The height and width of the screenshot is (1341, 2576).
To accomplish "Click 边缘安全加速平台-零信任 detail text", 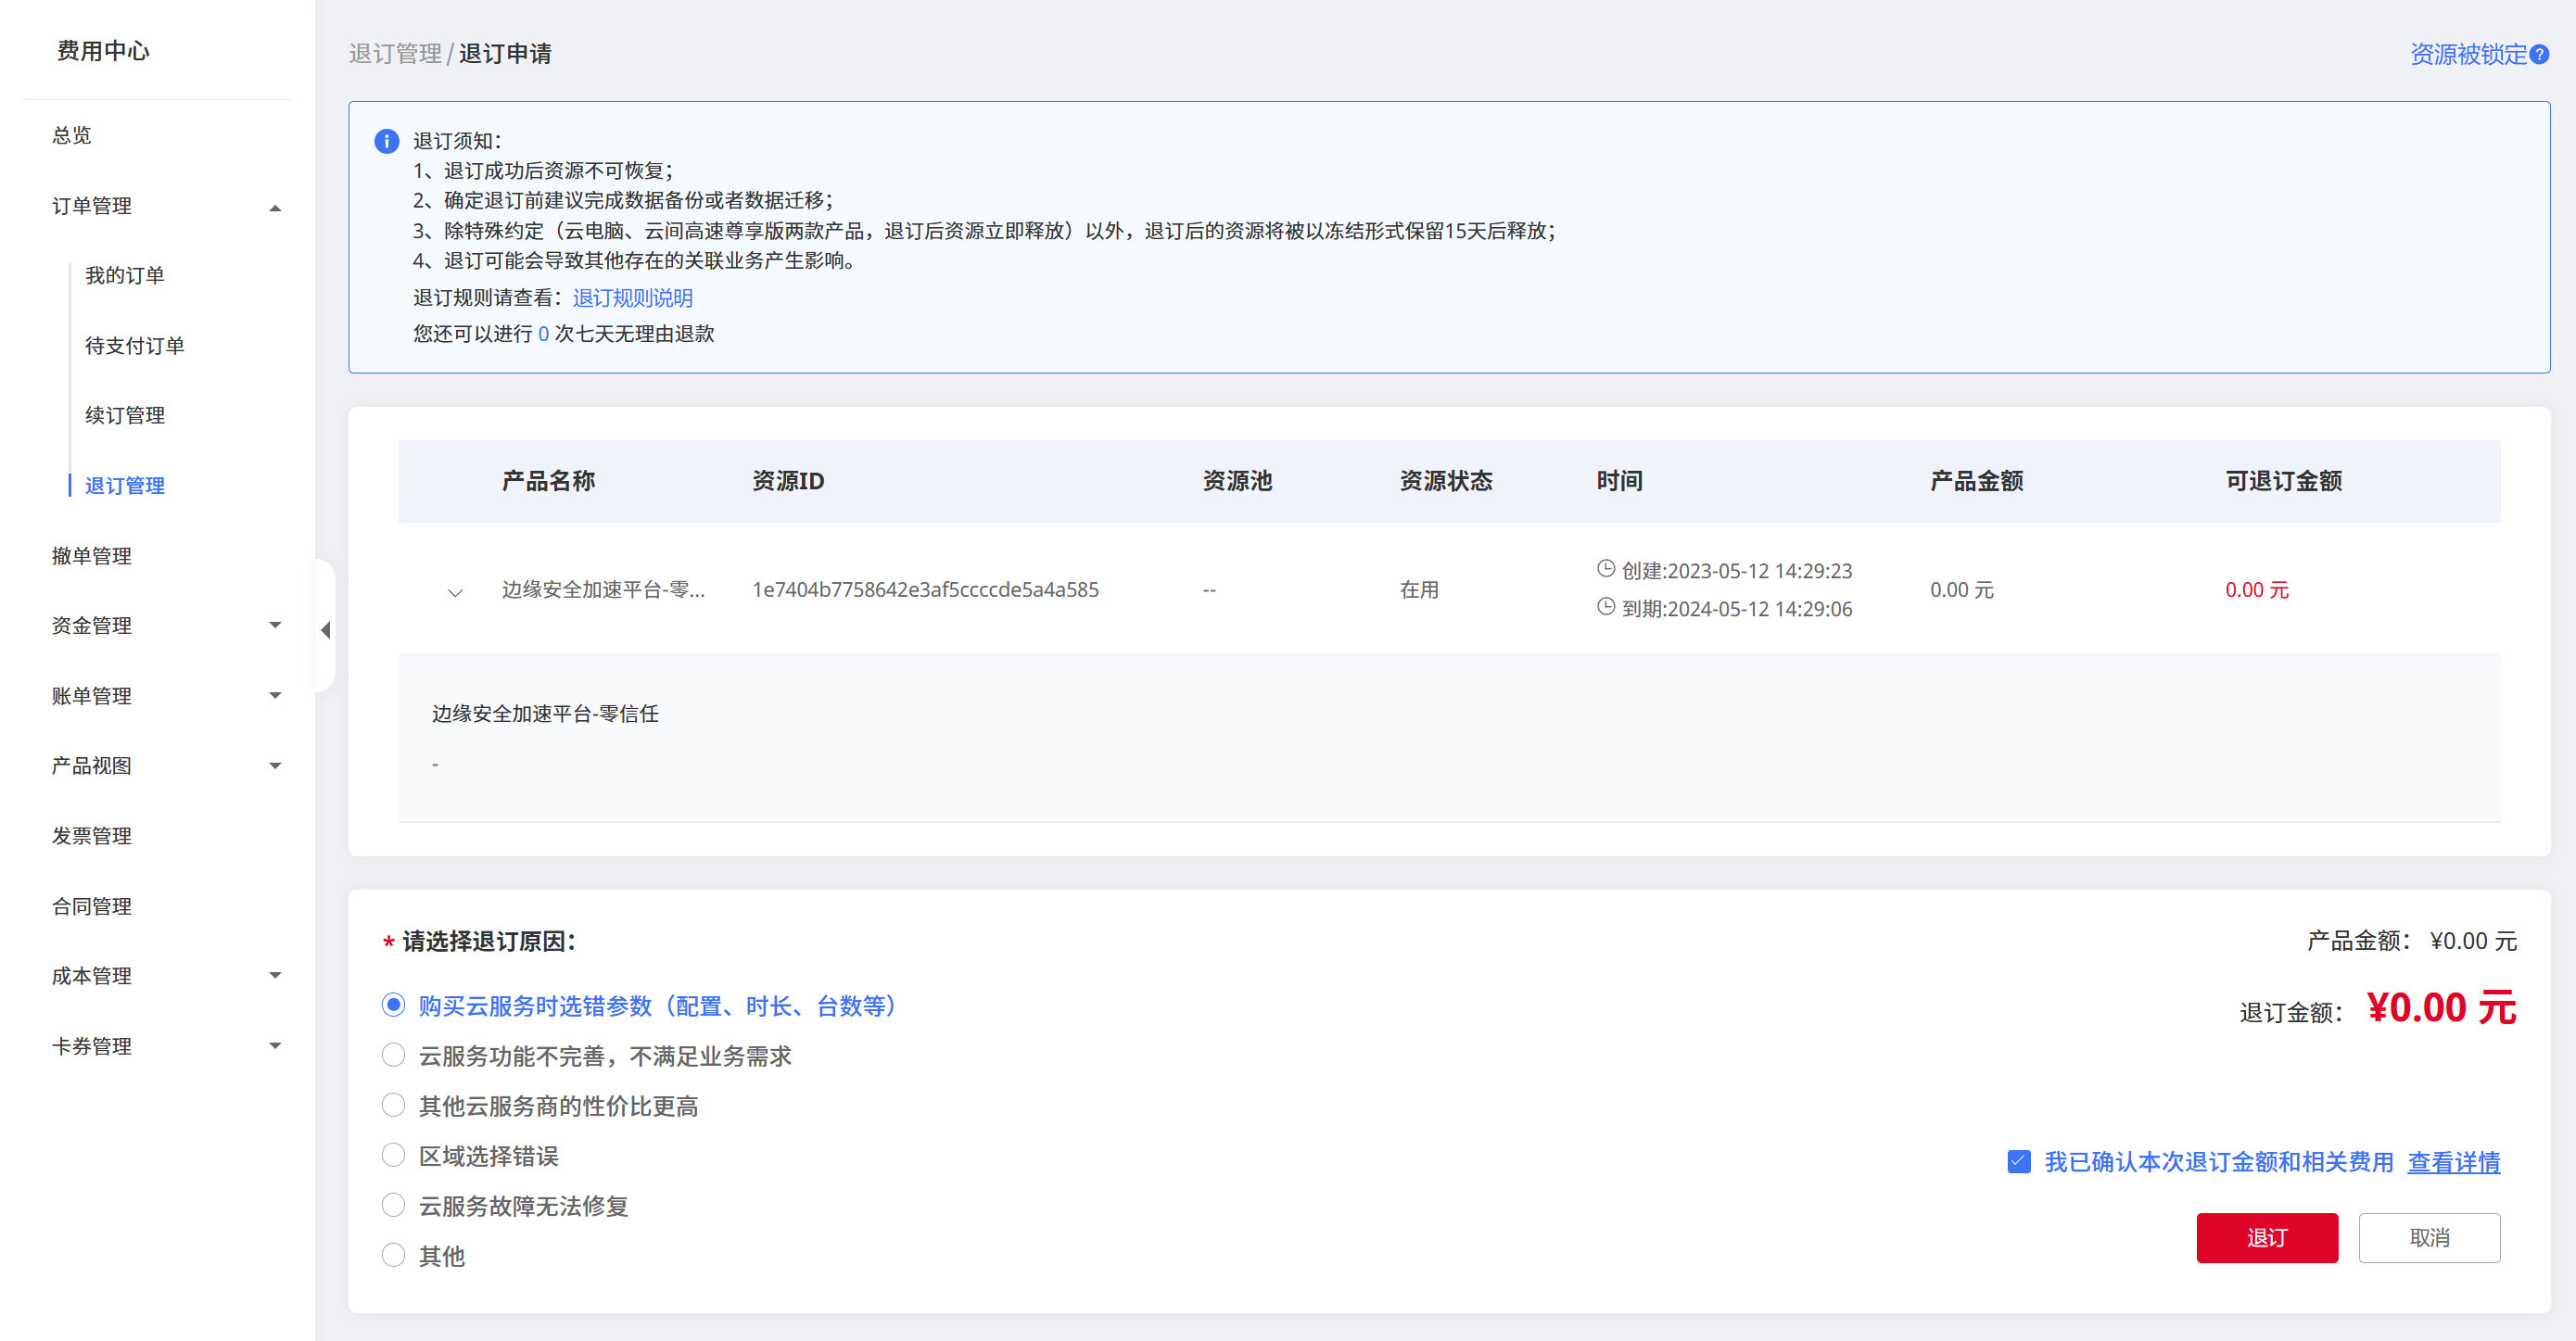I will point(545,713).
